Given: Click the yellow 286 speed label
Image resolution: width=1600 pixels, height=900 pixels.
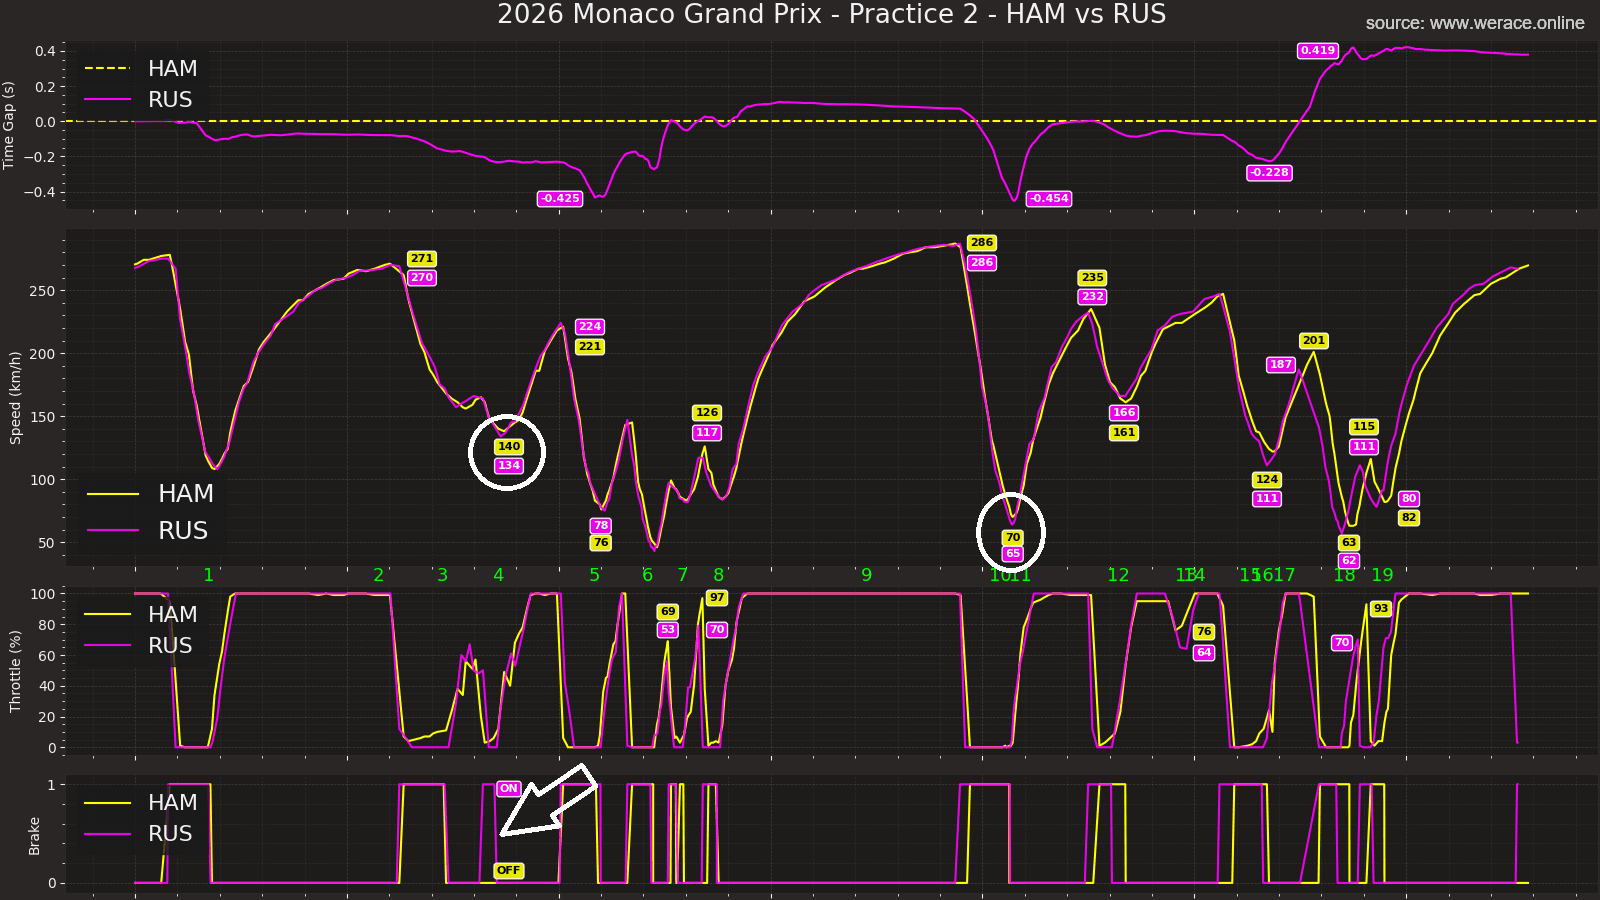Looking at the screenshot, I should (982, 242).
